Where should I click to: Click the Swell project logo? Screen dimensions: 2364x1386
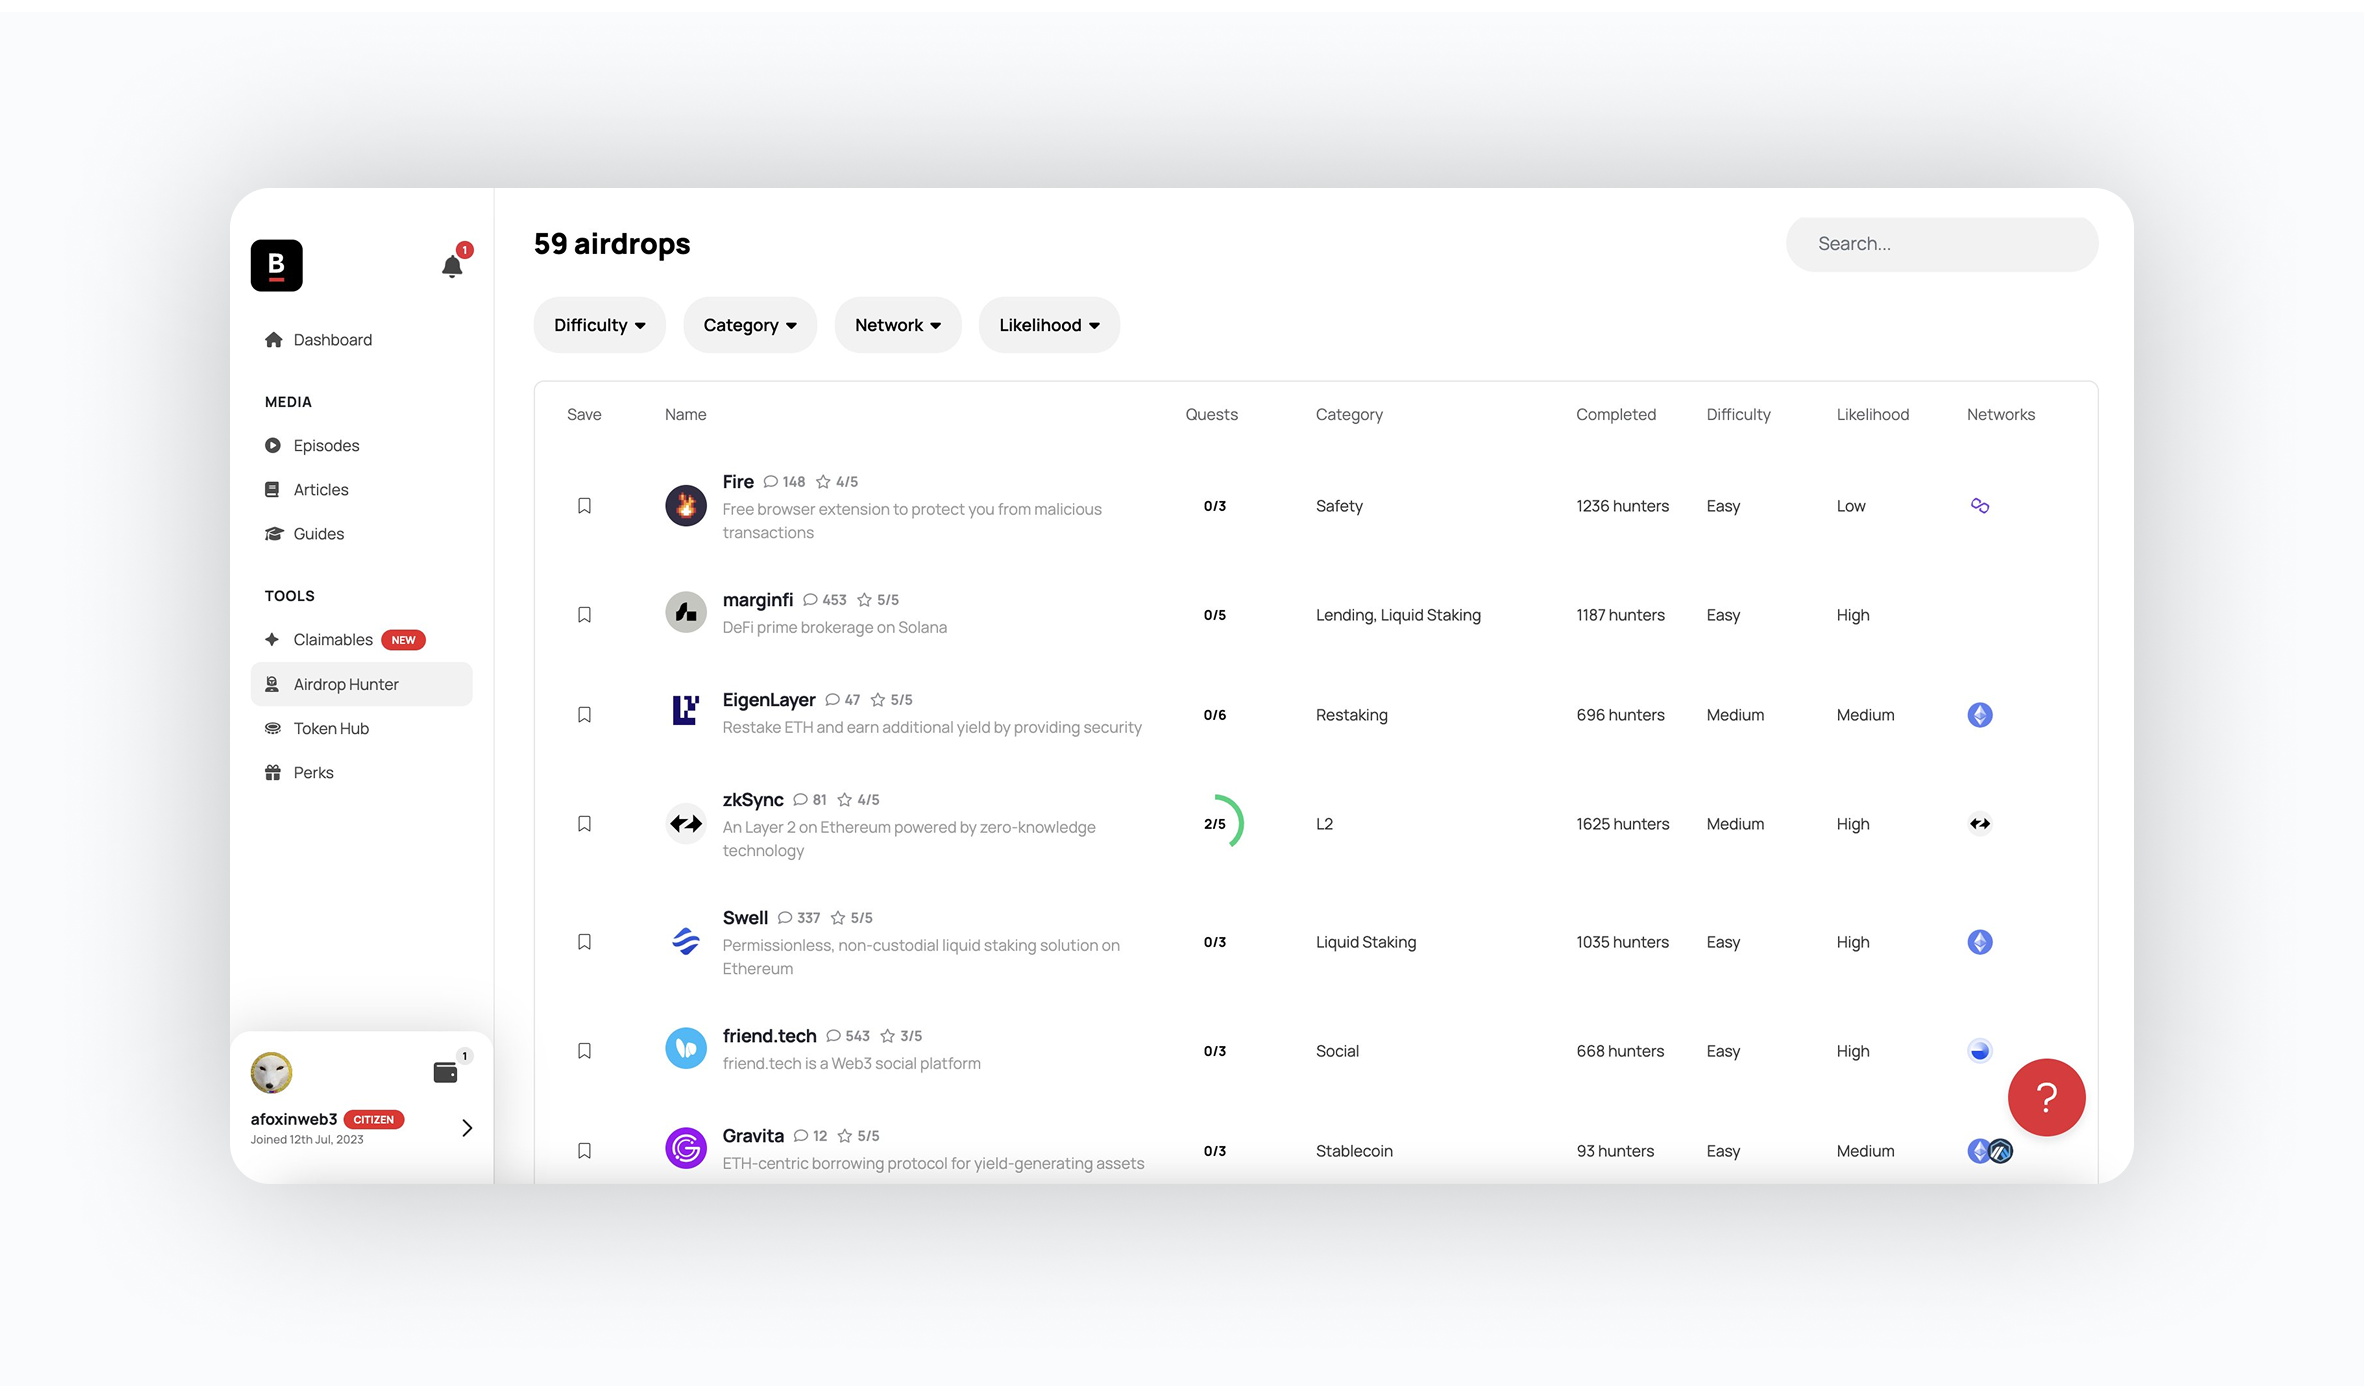click(x=686, y=942)
